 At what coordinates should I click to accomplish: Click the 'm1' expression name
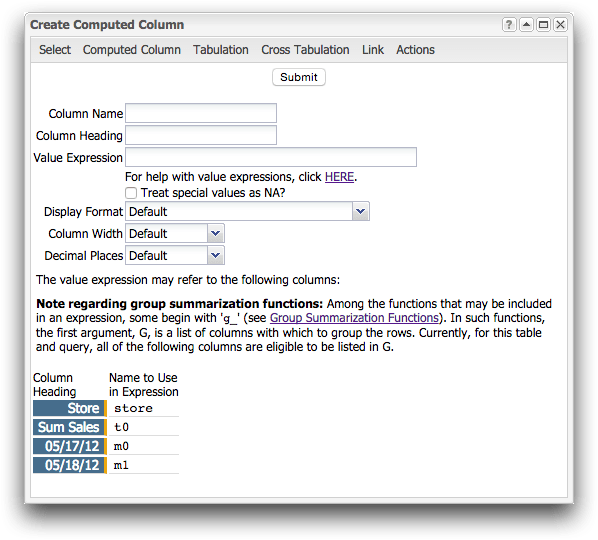(121, 465)
